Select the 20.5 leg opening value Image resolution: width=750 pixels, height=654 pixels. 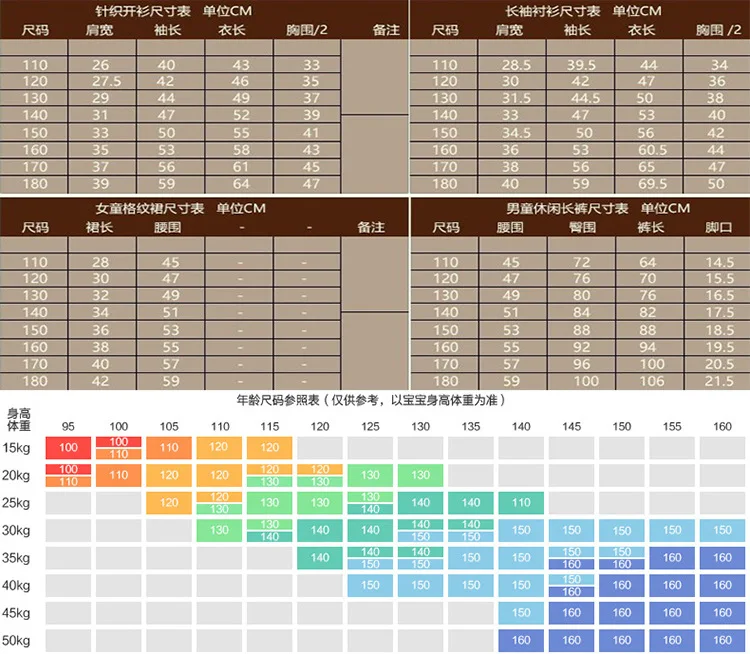pos(719,364)
